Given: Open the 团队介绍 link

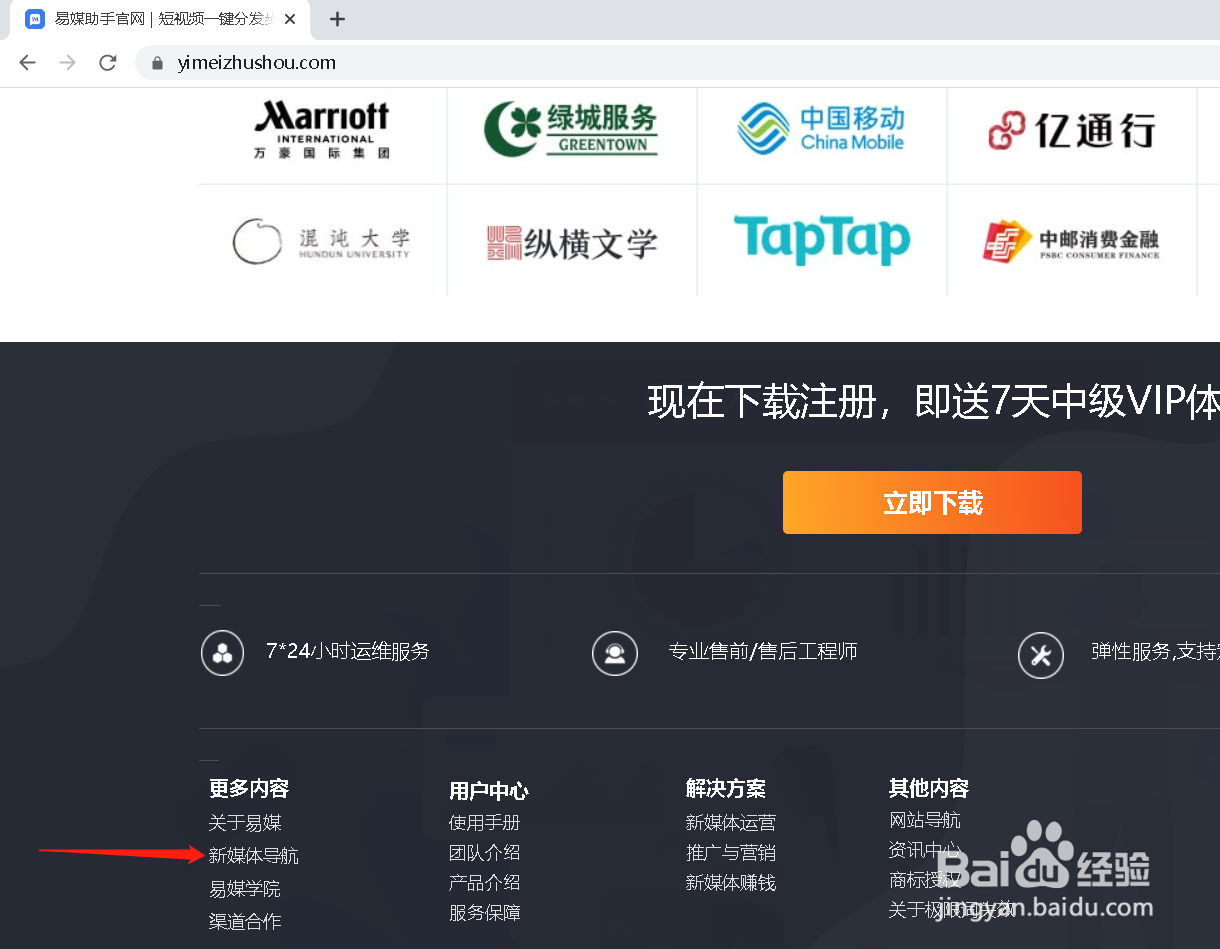Looking at the screenshot, I should tap(485, 853).
